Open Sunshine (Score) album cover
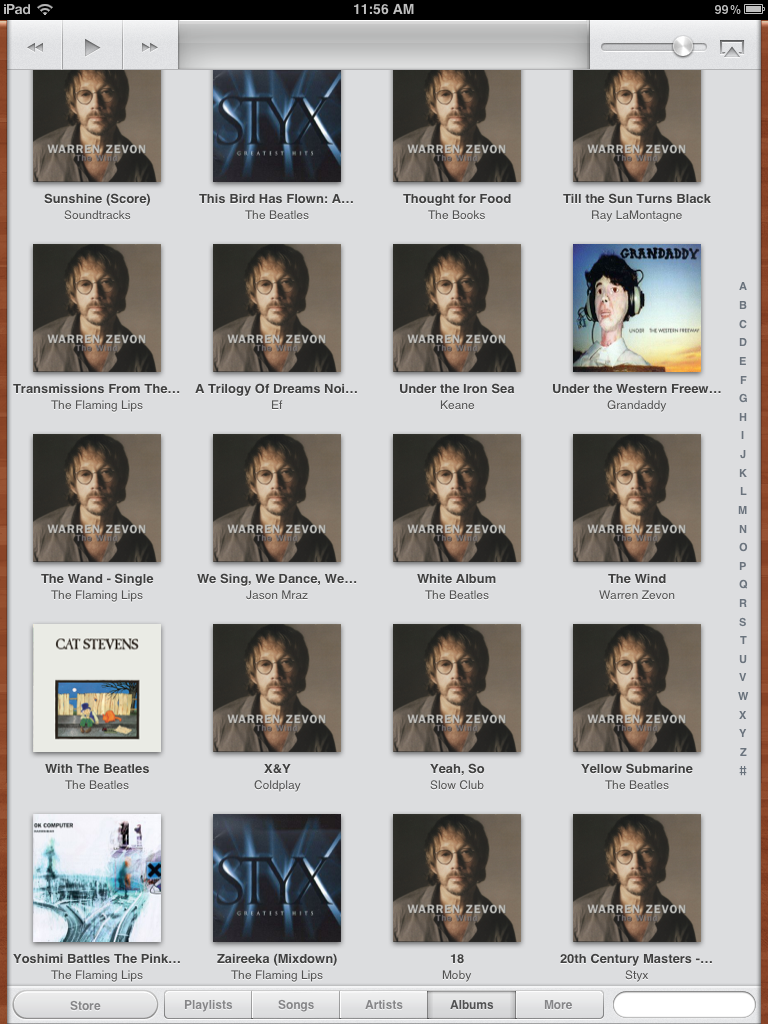 (97, 126)
